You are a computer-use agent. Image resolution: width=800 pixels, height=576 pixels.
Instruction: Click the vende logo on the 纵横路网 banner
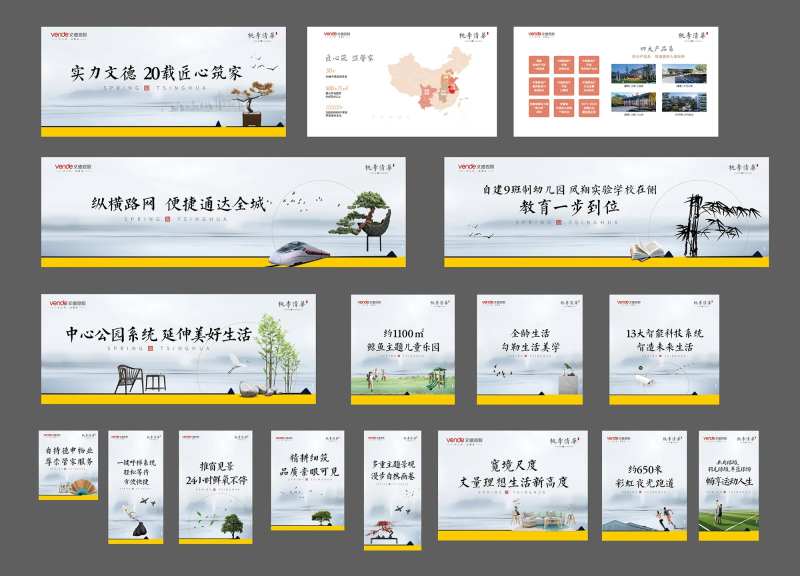pos(73,167)
